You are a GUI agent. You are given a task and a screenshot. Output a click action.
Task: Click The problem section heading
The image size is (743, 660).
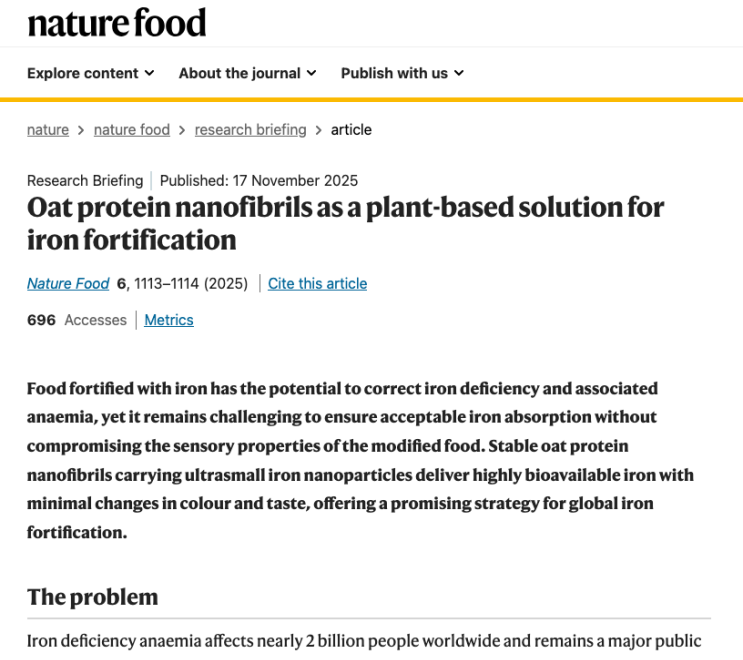pos(92,597)
